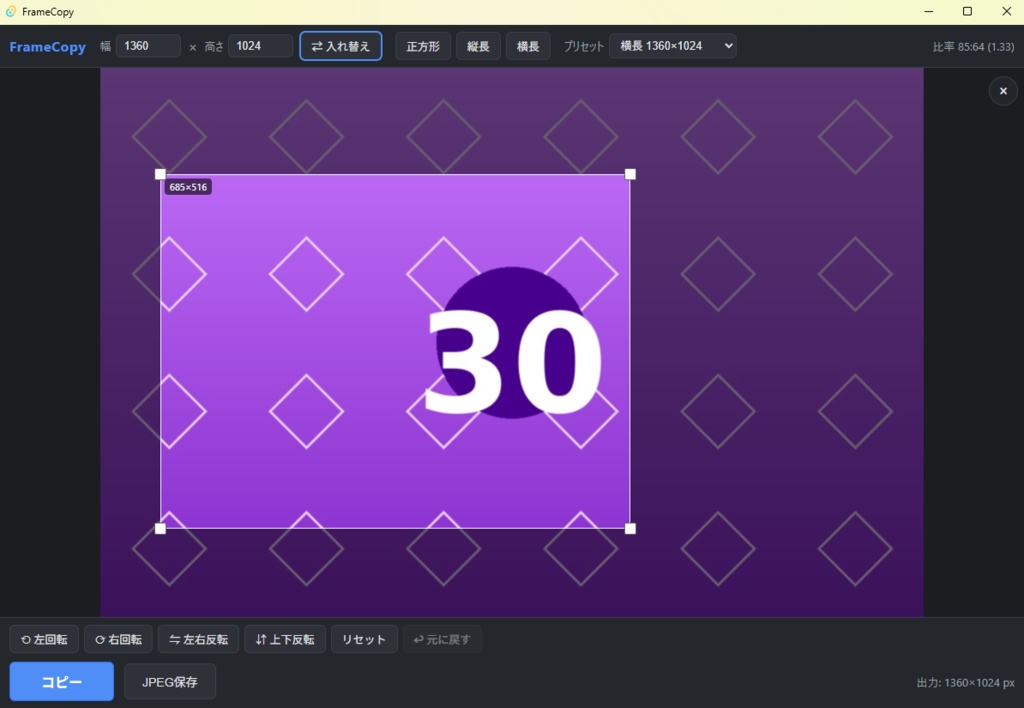Viewport: 1024px width, 708px height.
Task: Click the 入れ替え swap dimensions button
Action: coord(341,46)
